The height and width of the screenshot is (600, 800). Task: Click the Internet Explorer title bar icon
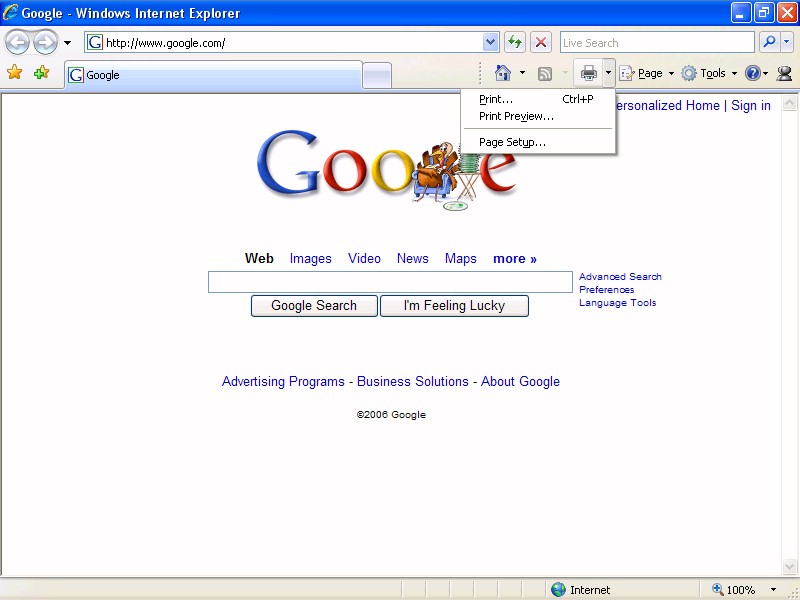pyautogui.click(x=10, y=12)
